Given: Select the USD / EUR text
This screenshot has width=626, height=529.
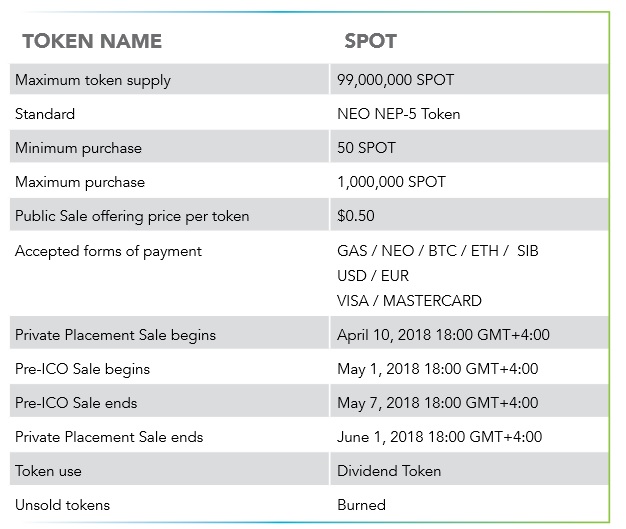Looking at the screenshot, I should click(373, 275).
